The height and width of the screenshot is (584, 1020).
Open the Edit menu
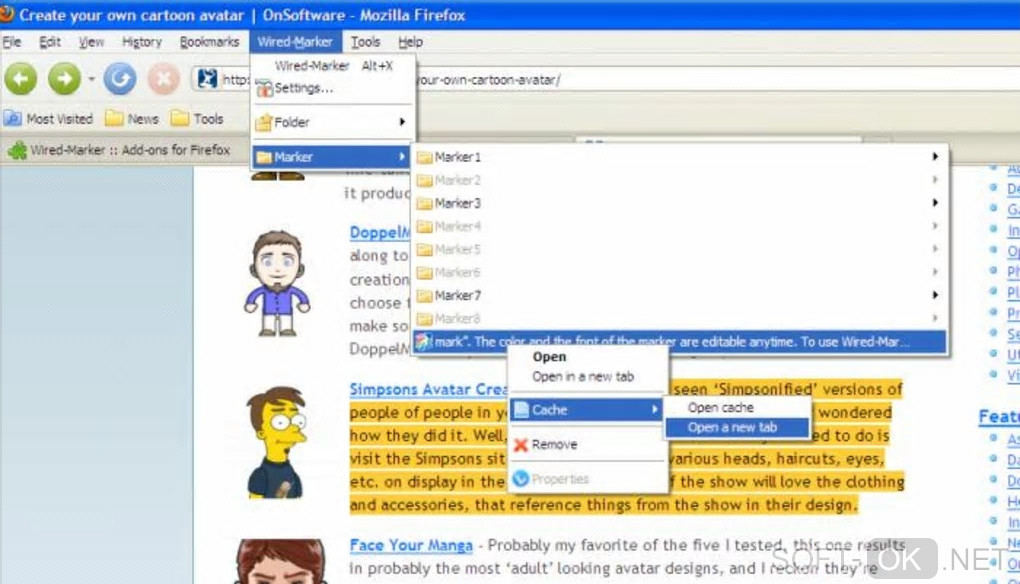point(49,42)
